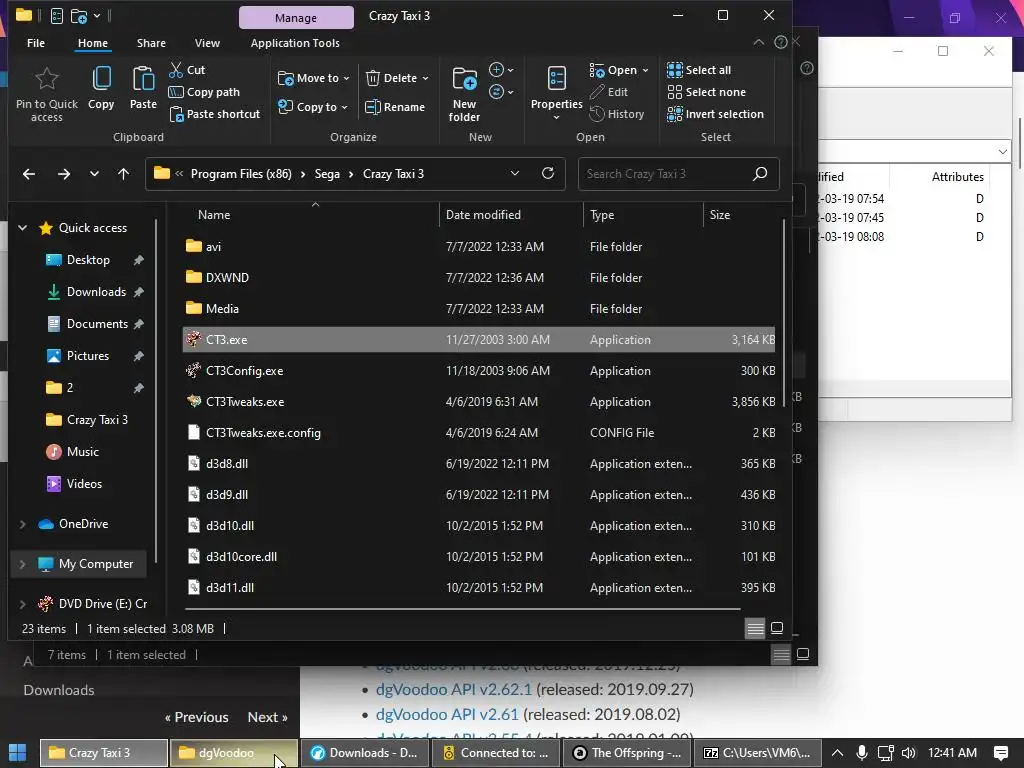The height and width of the screenshot is (768, 1024).
Task: Click the Paste clipboard icon
Action: (143, 79)
